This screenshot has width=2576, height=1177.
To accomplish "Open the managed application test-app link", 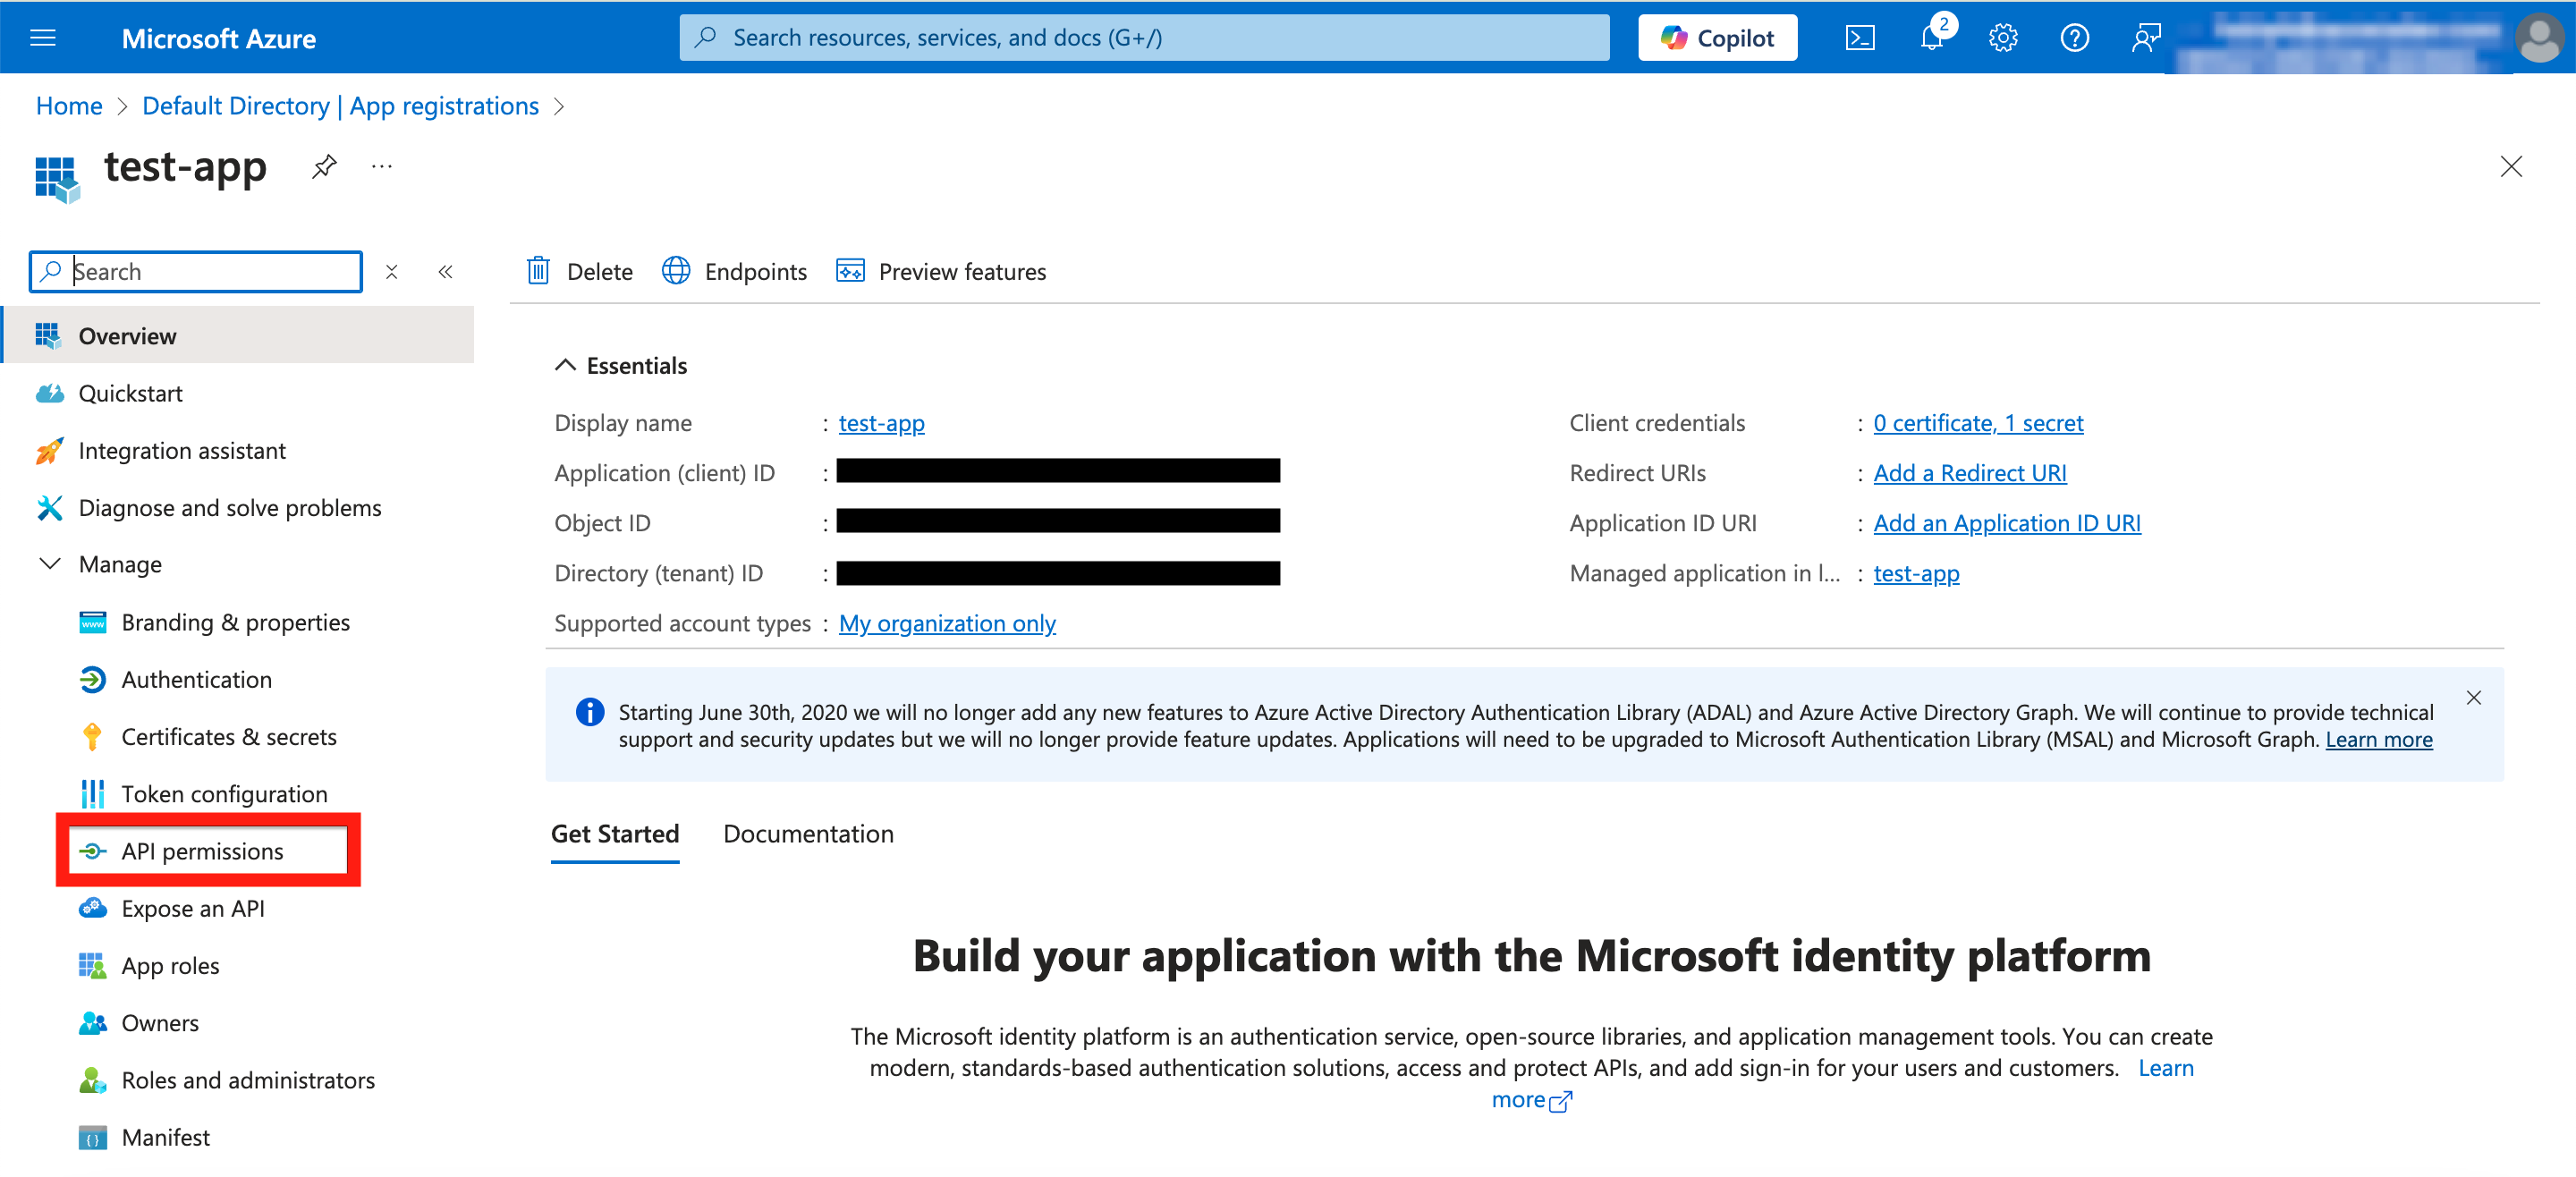I will pos(1915,573).
